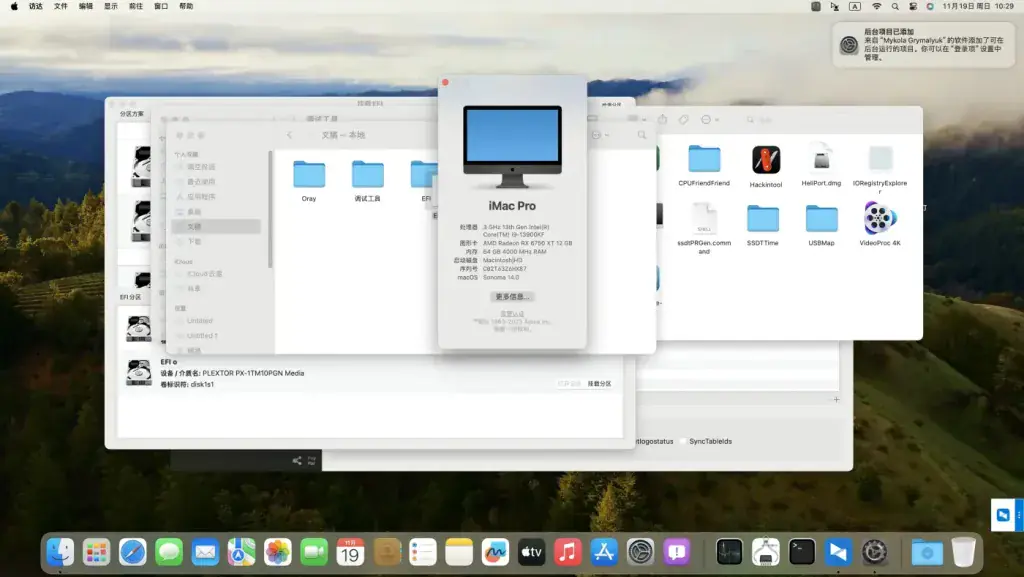
Task: Open the 前往 menu
Action: click(136, 6)
